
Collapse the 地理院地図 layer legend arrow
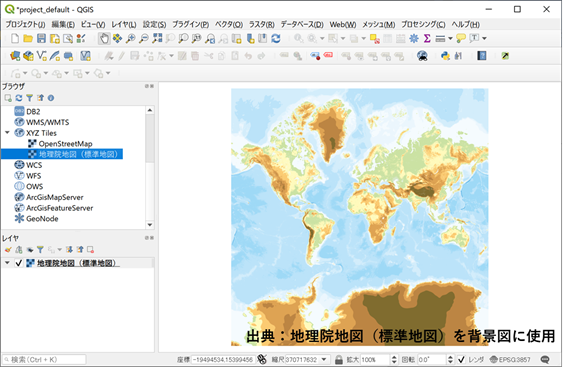click(7, 263)
